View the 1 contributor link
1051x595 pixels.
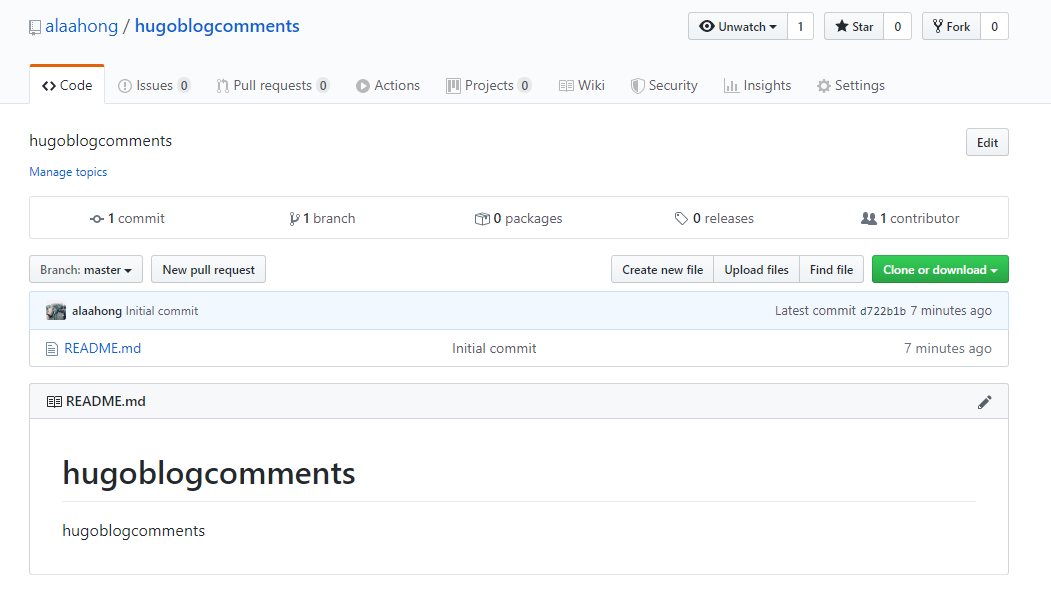(910, 218)
